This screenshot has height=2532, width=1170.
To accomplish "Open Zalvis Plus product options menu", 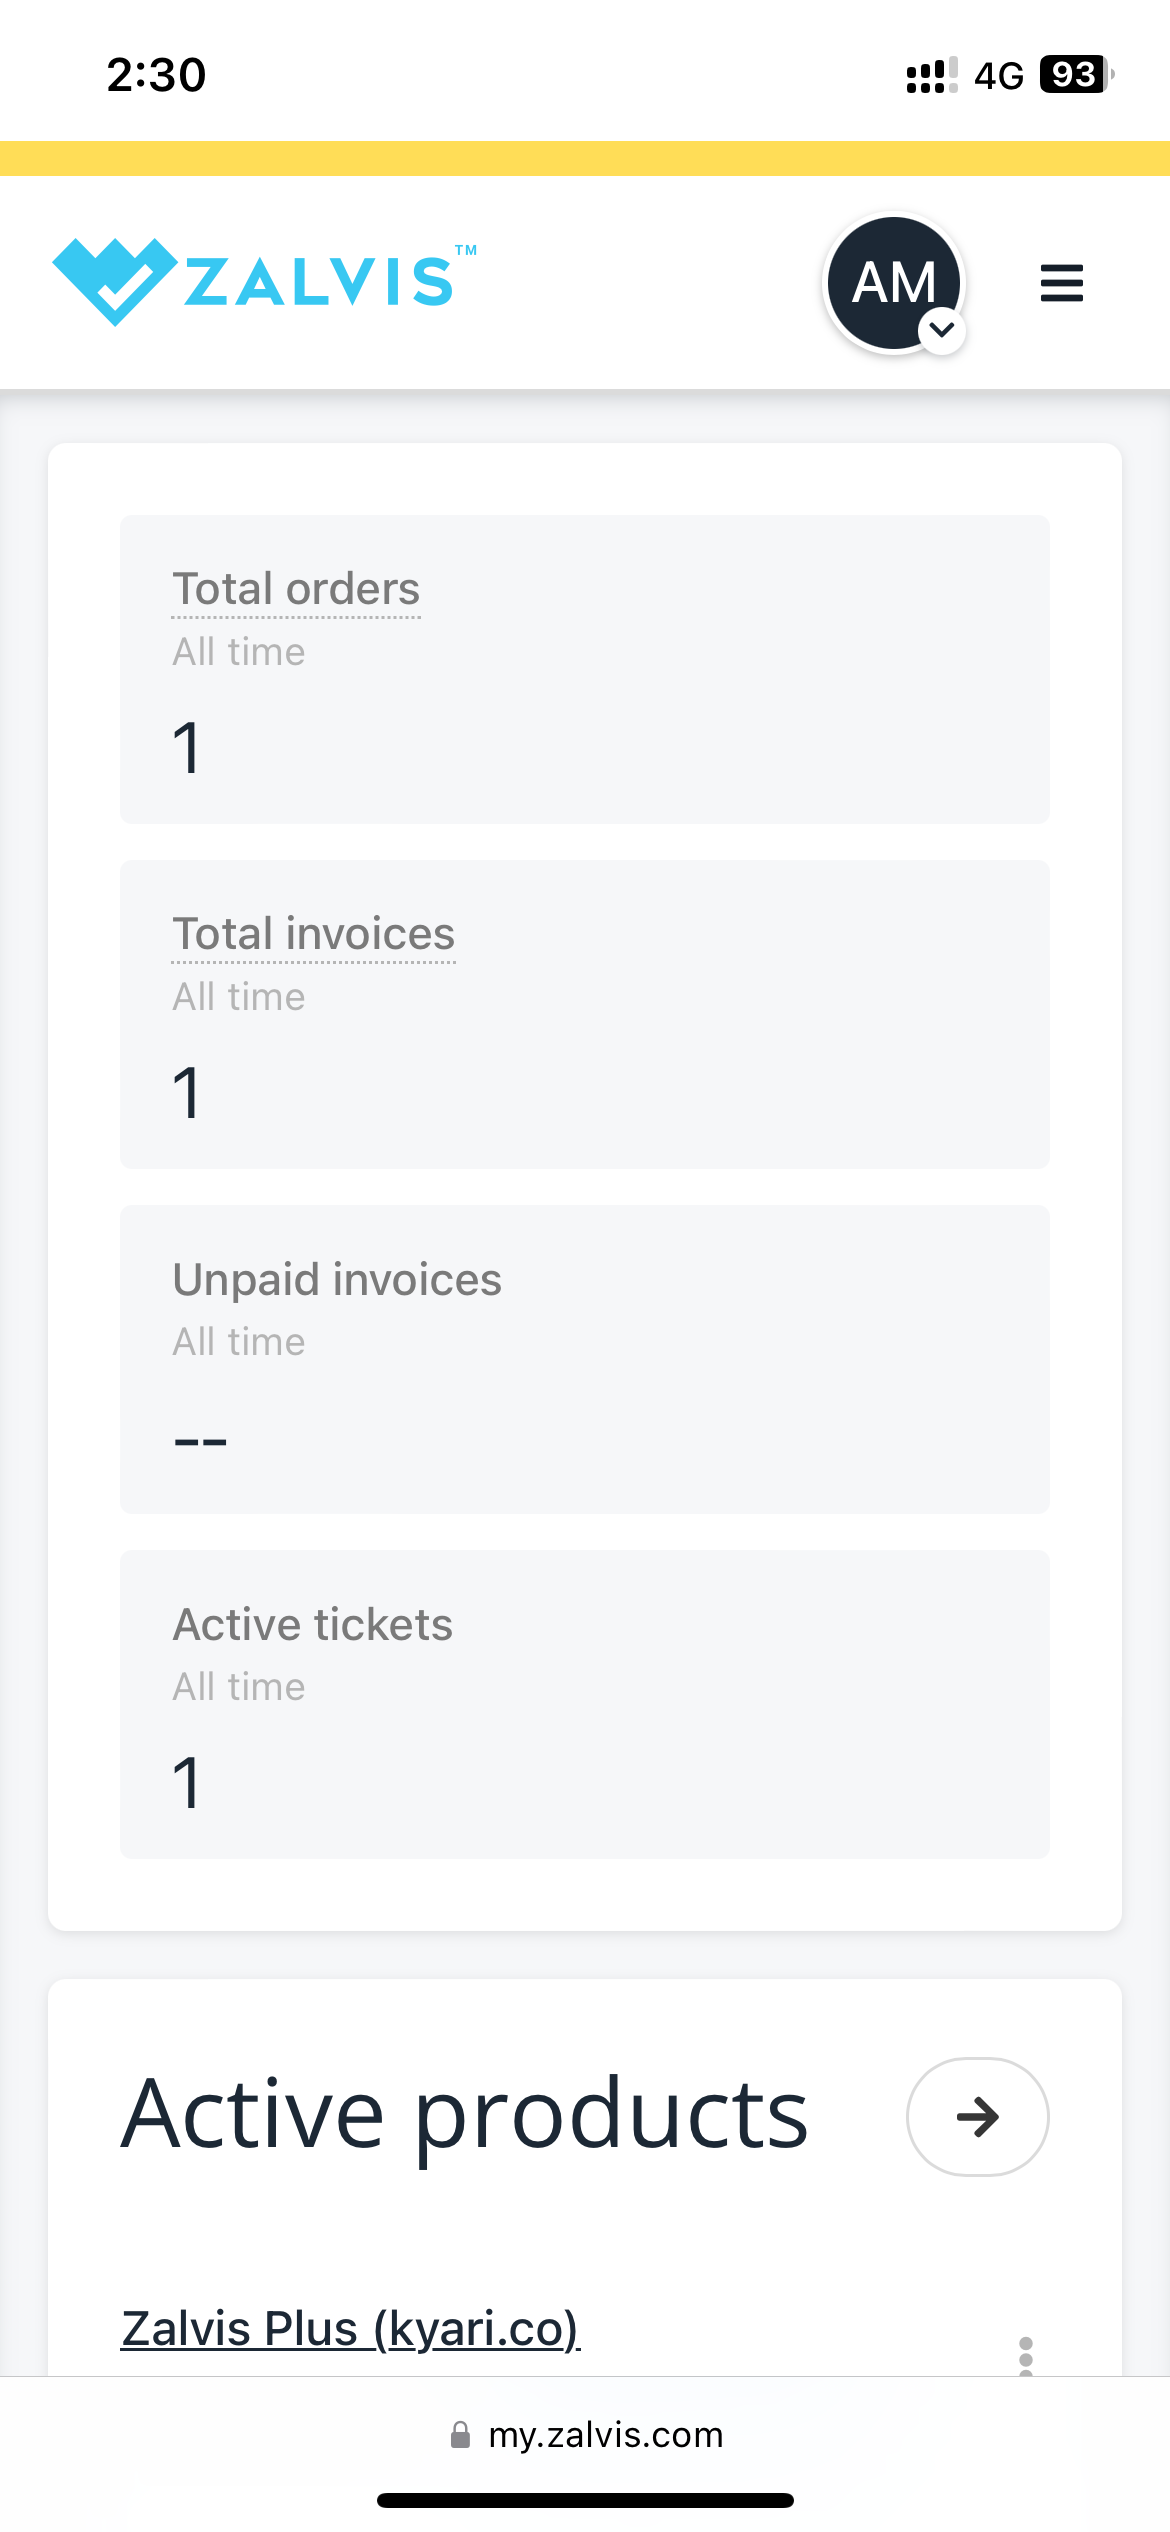I will [x=1025, y=2355].
